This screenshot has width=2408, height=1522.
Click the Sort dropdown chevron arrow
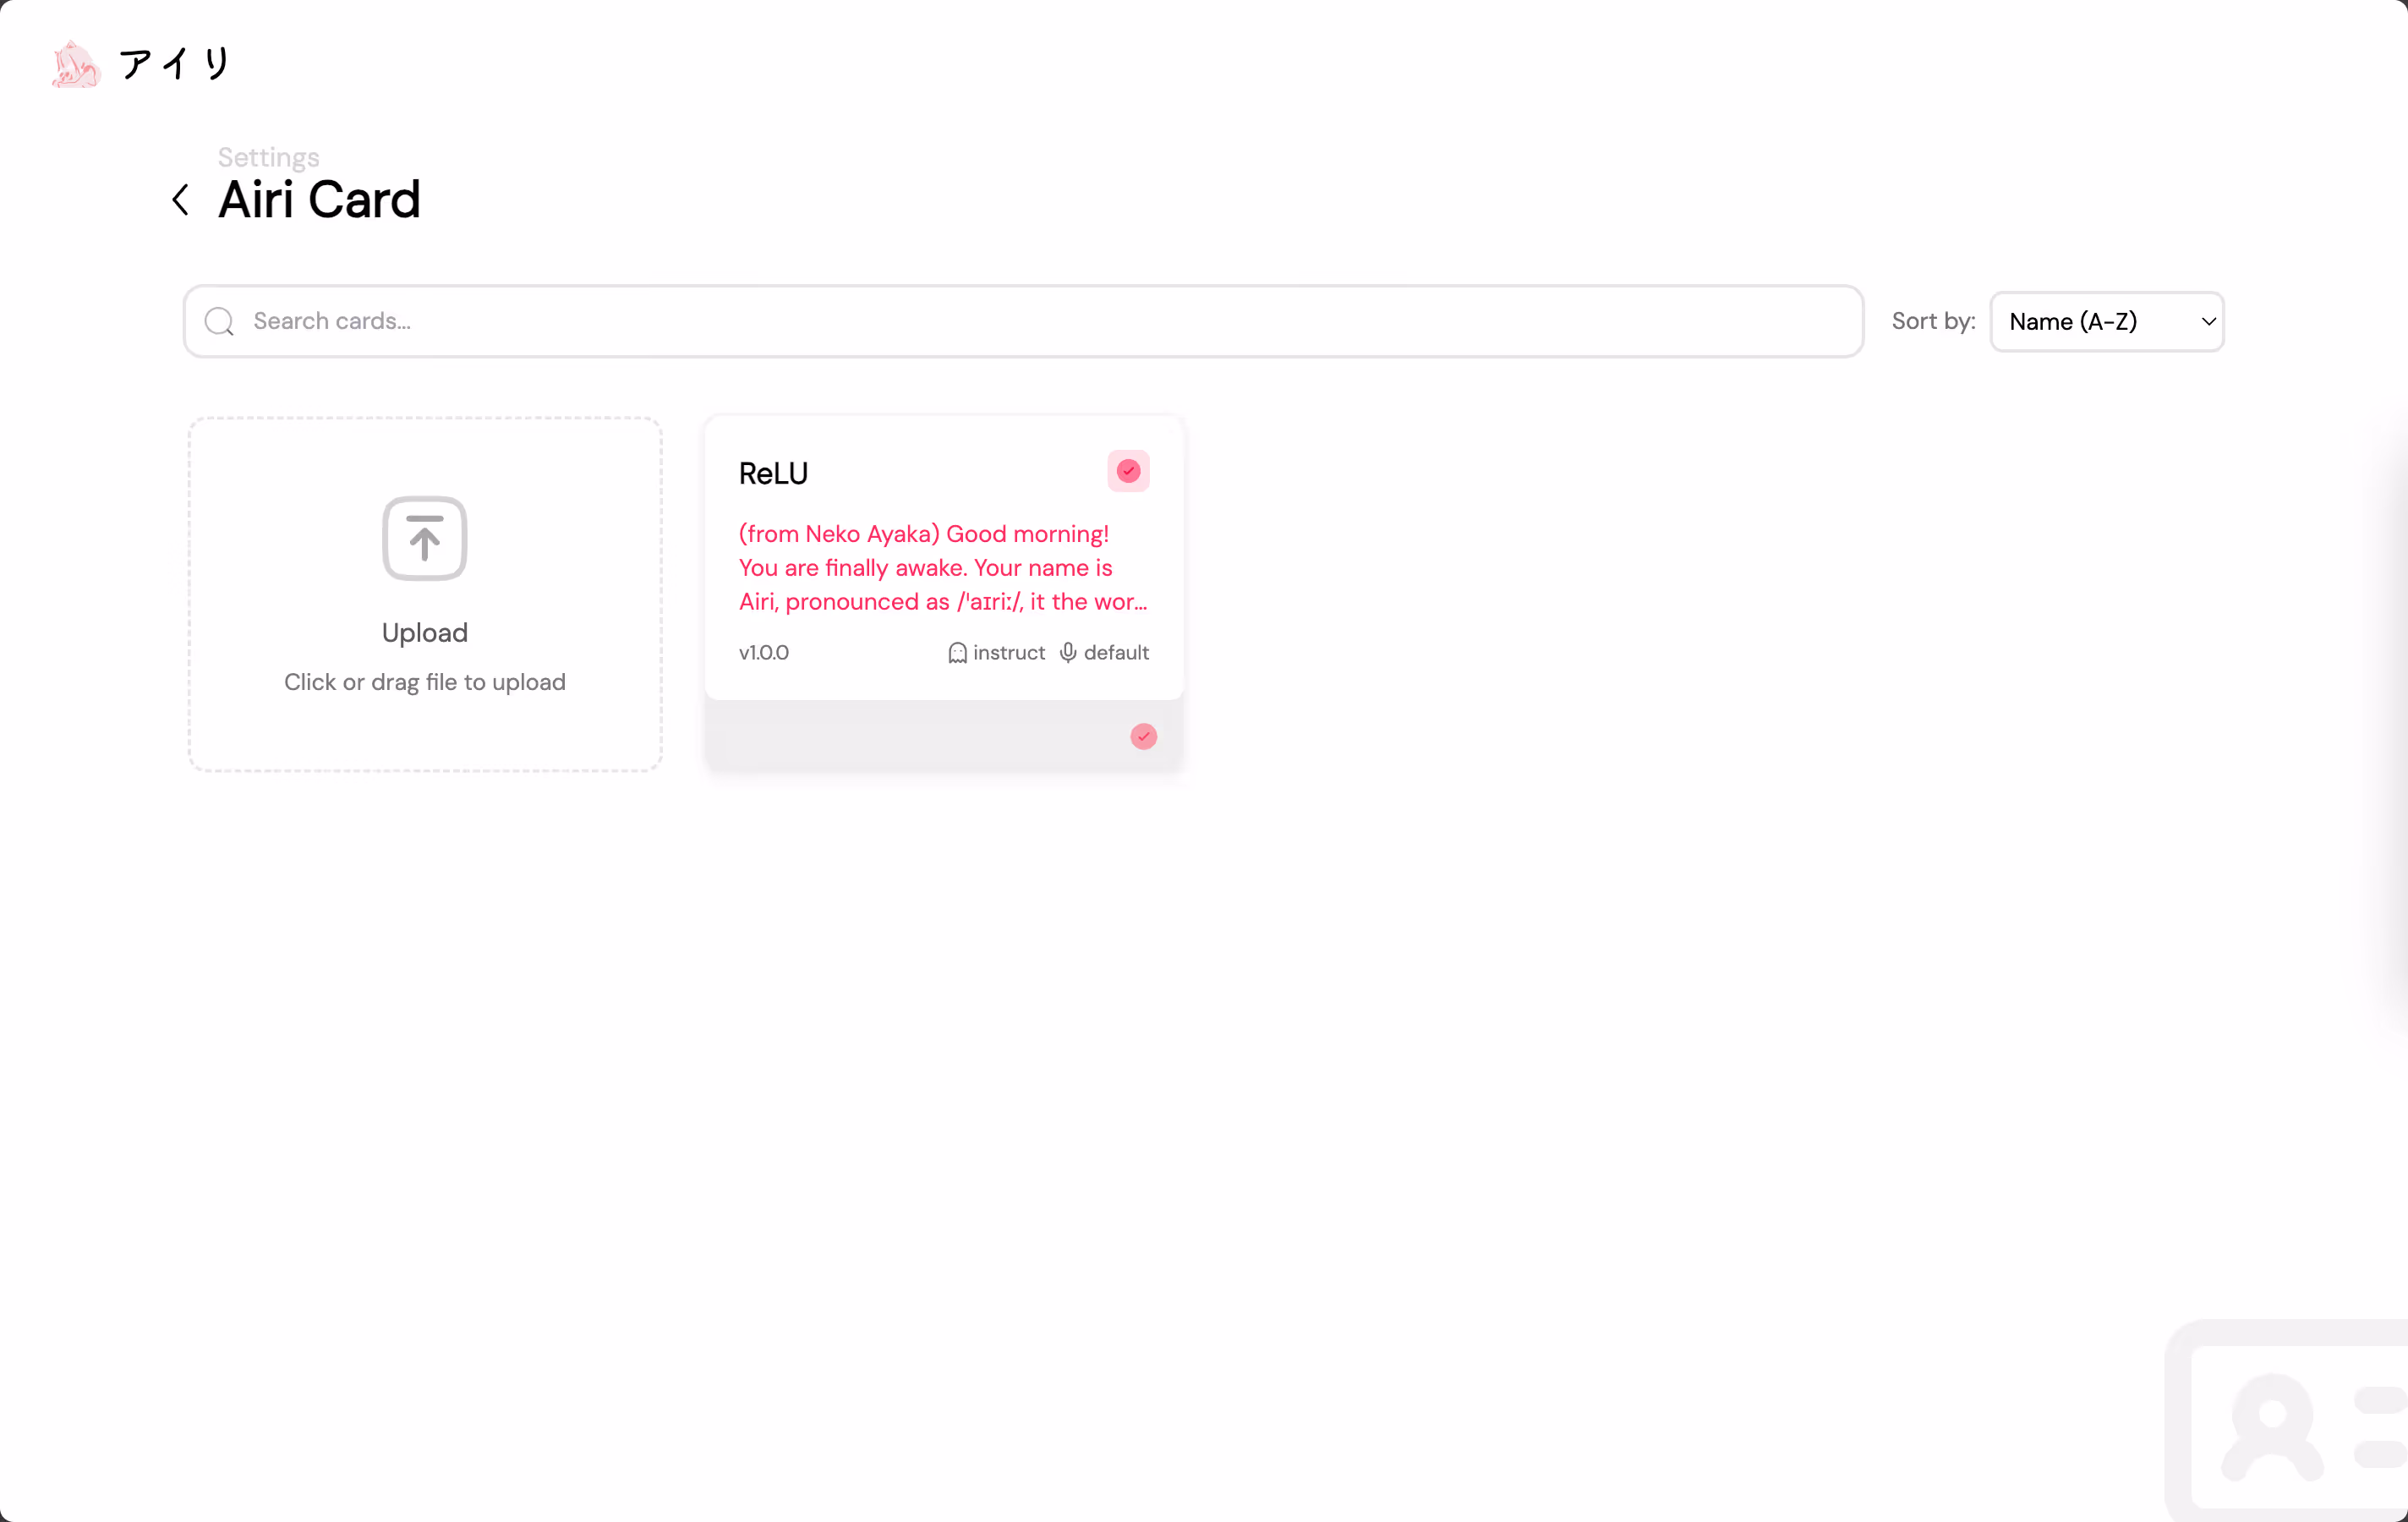2208,322
